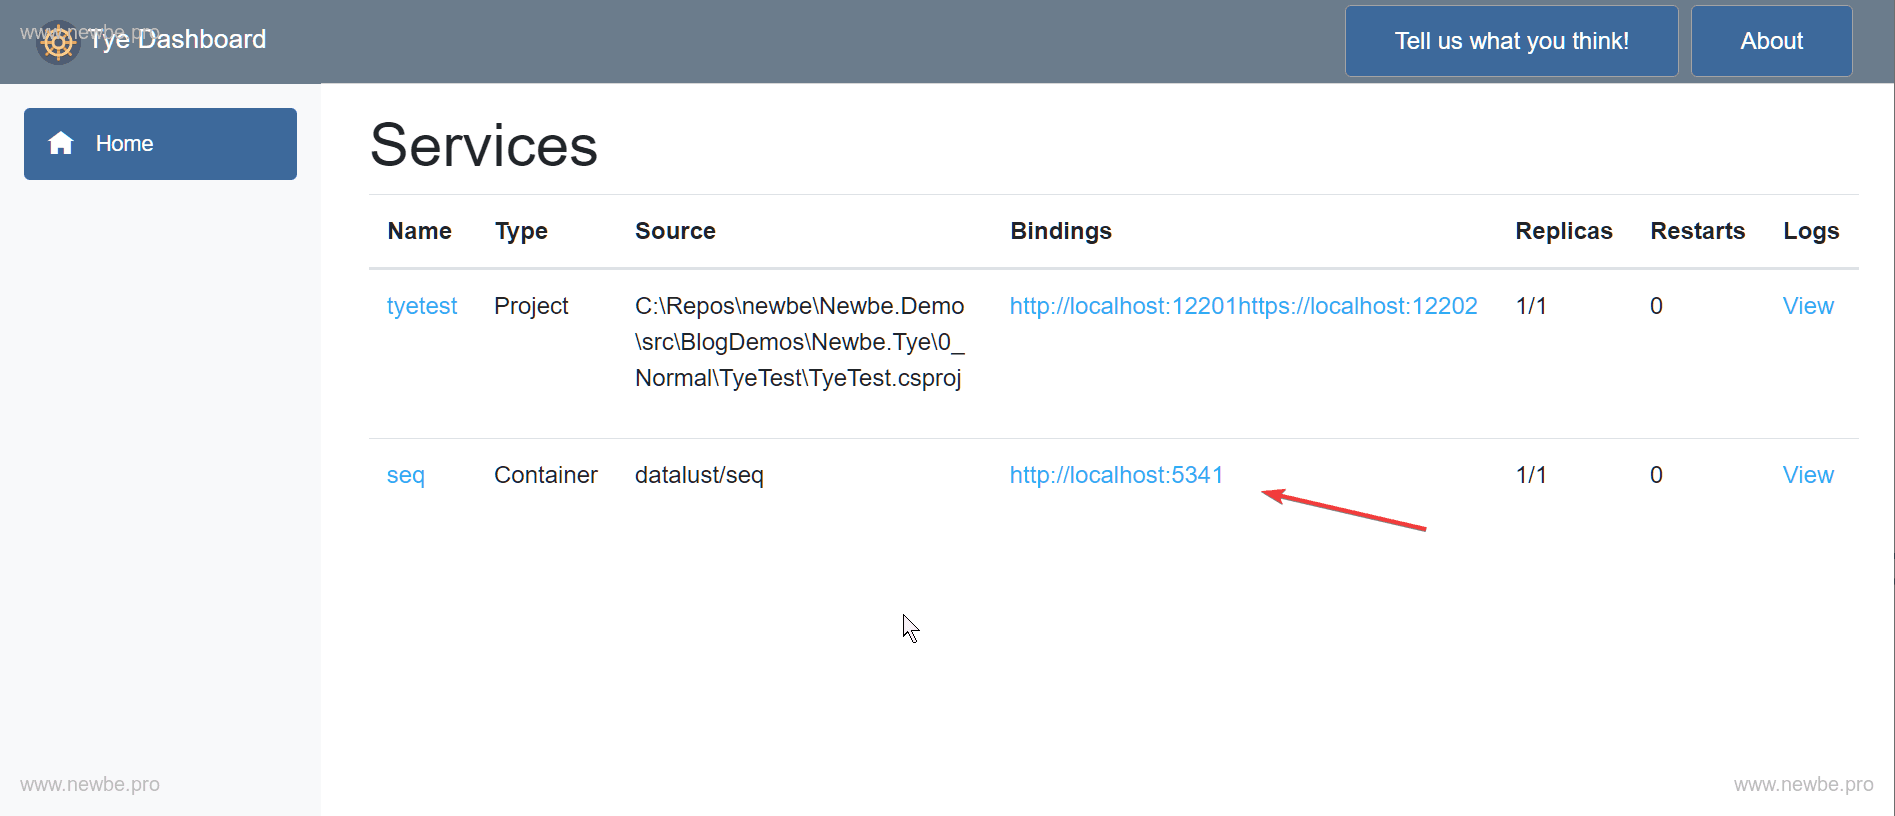
Task: Open the About button in header
Action: pos(1771,41)
